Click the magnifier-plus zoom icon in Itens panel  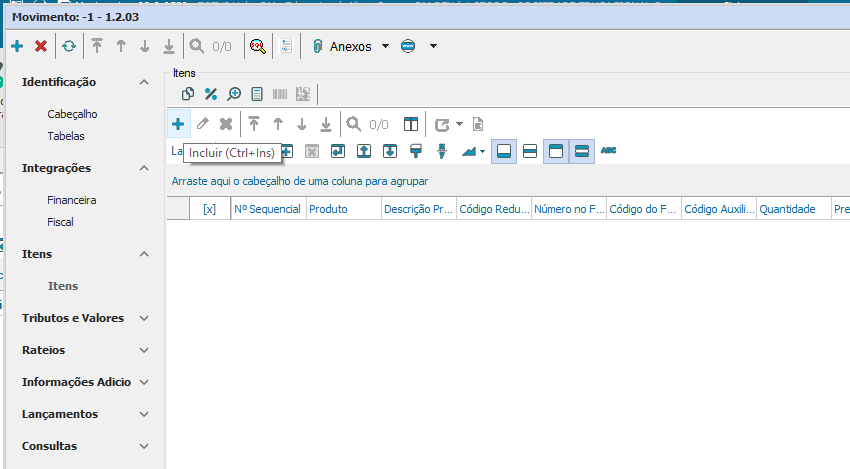(x=234, y=94)
